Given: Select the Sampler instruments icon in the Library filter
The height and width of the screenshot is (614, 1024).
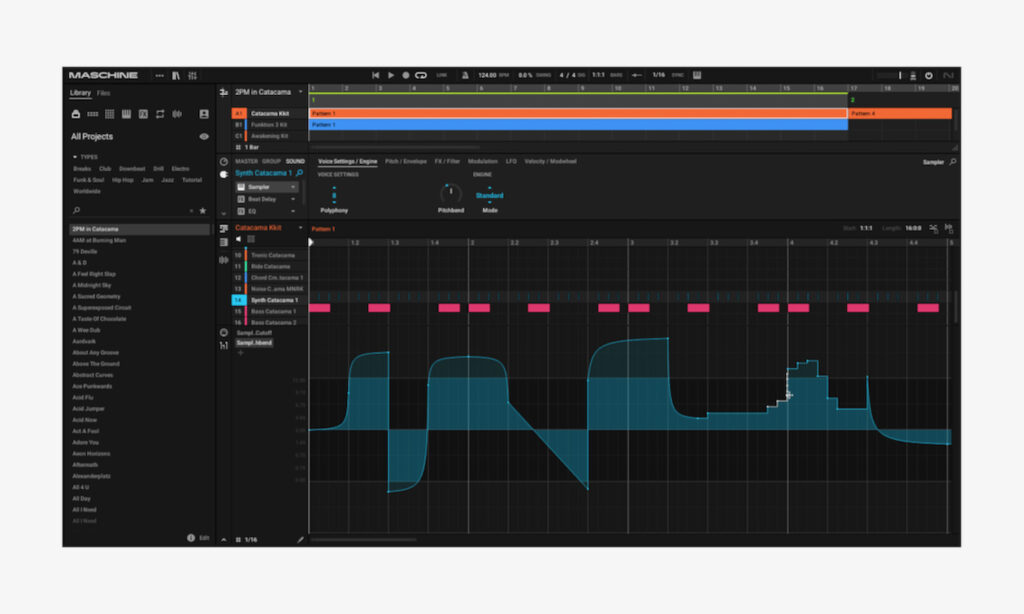Looking at the screenshot, I should click(x=127, y=114).
